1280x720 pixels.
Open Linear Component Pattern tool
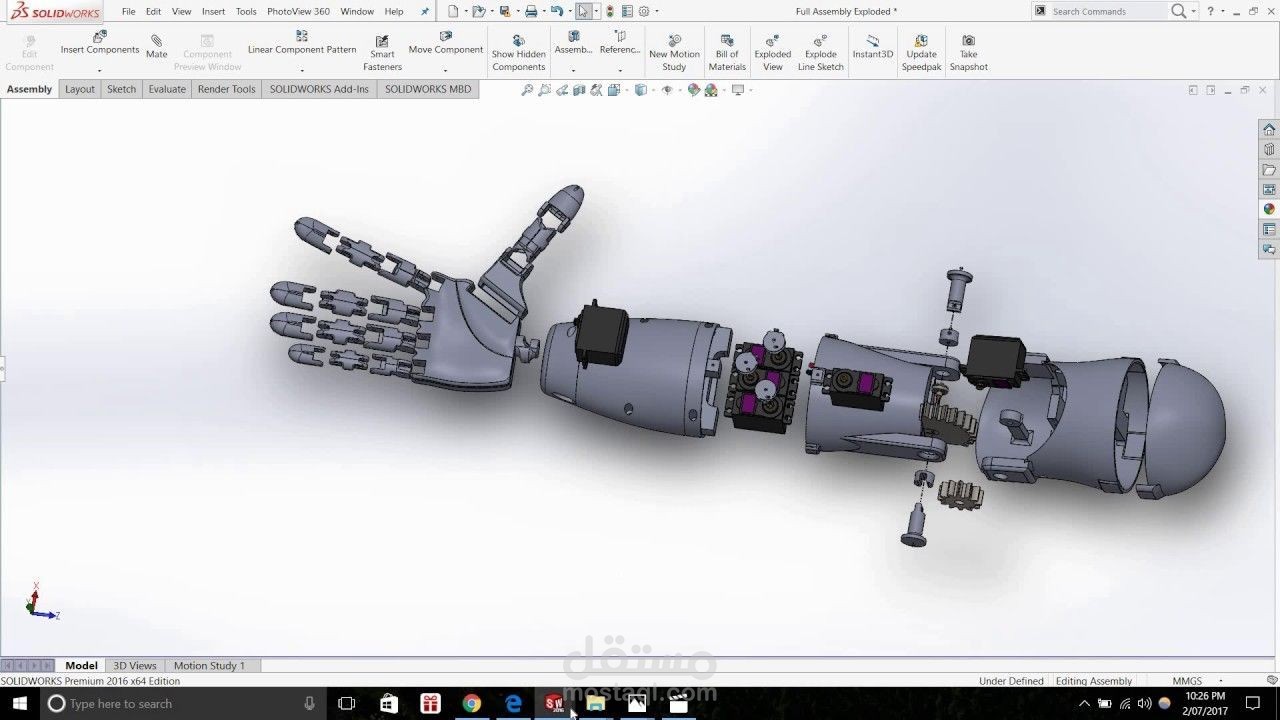tap(302, 43)
